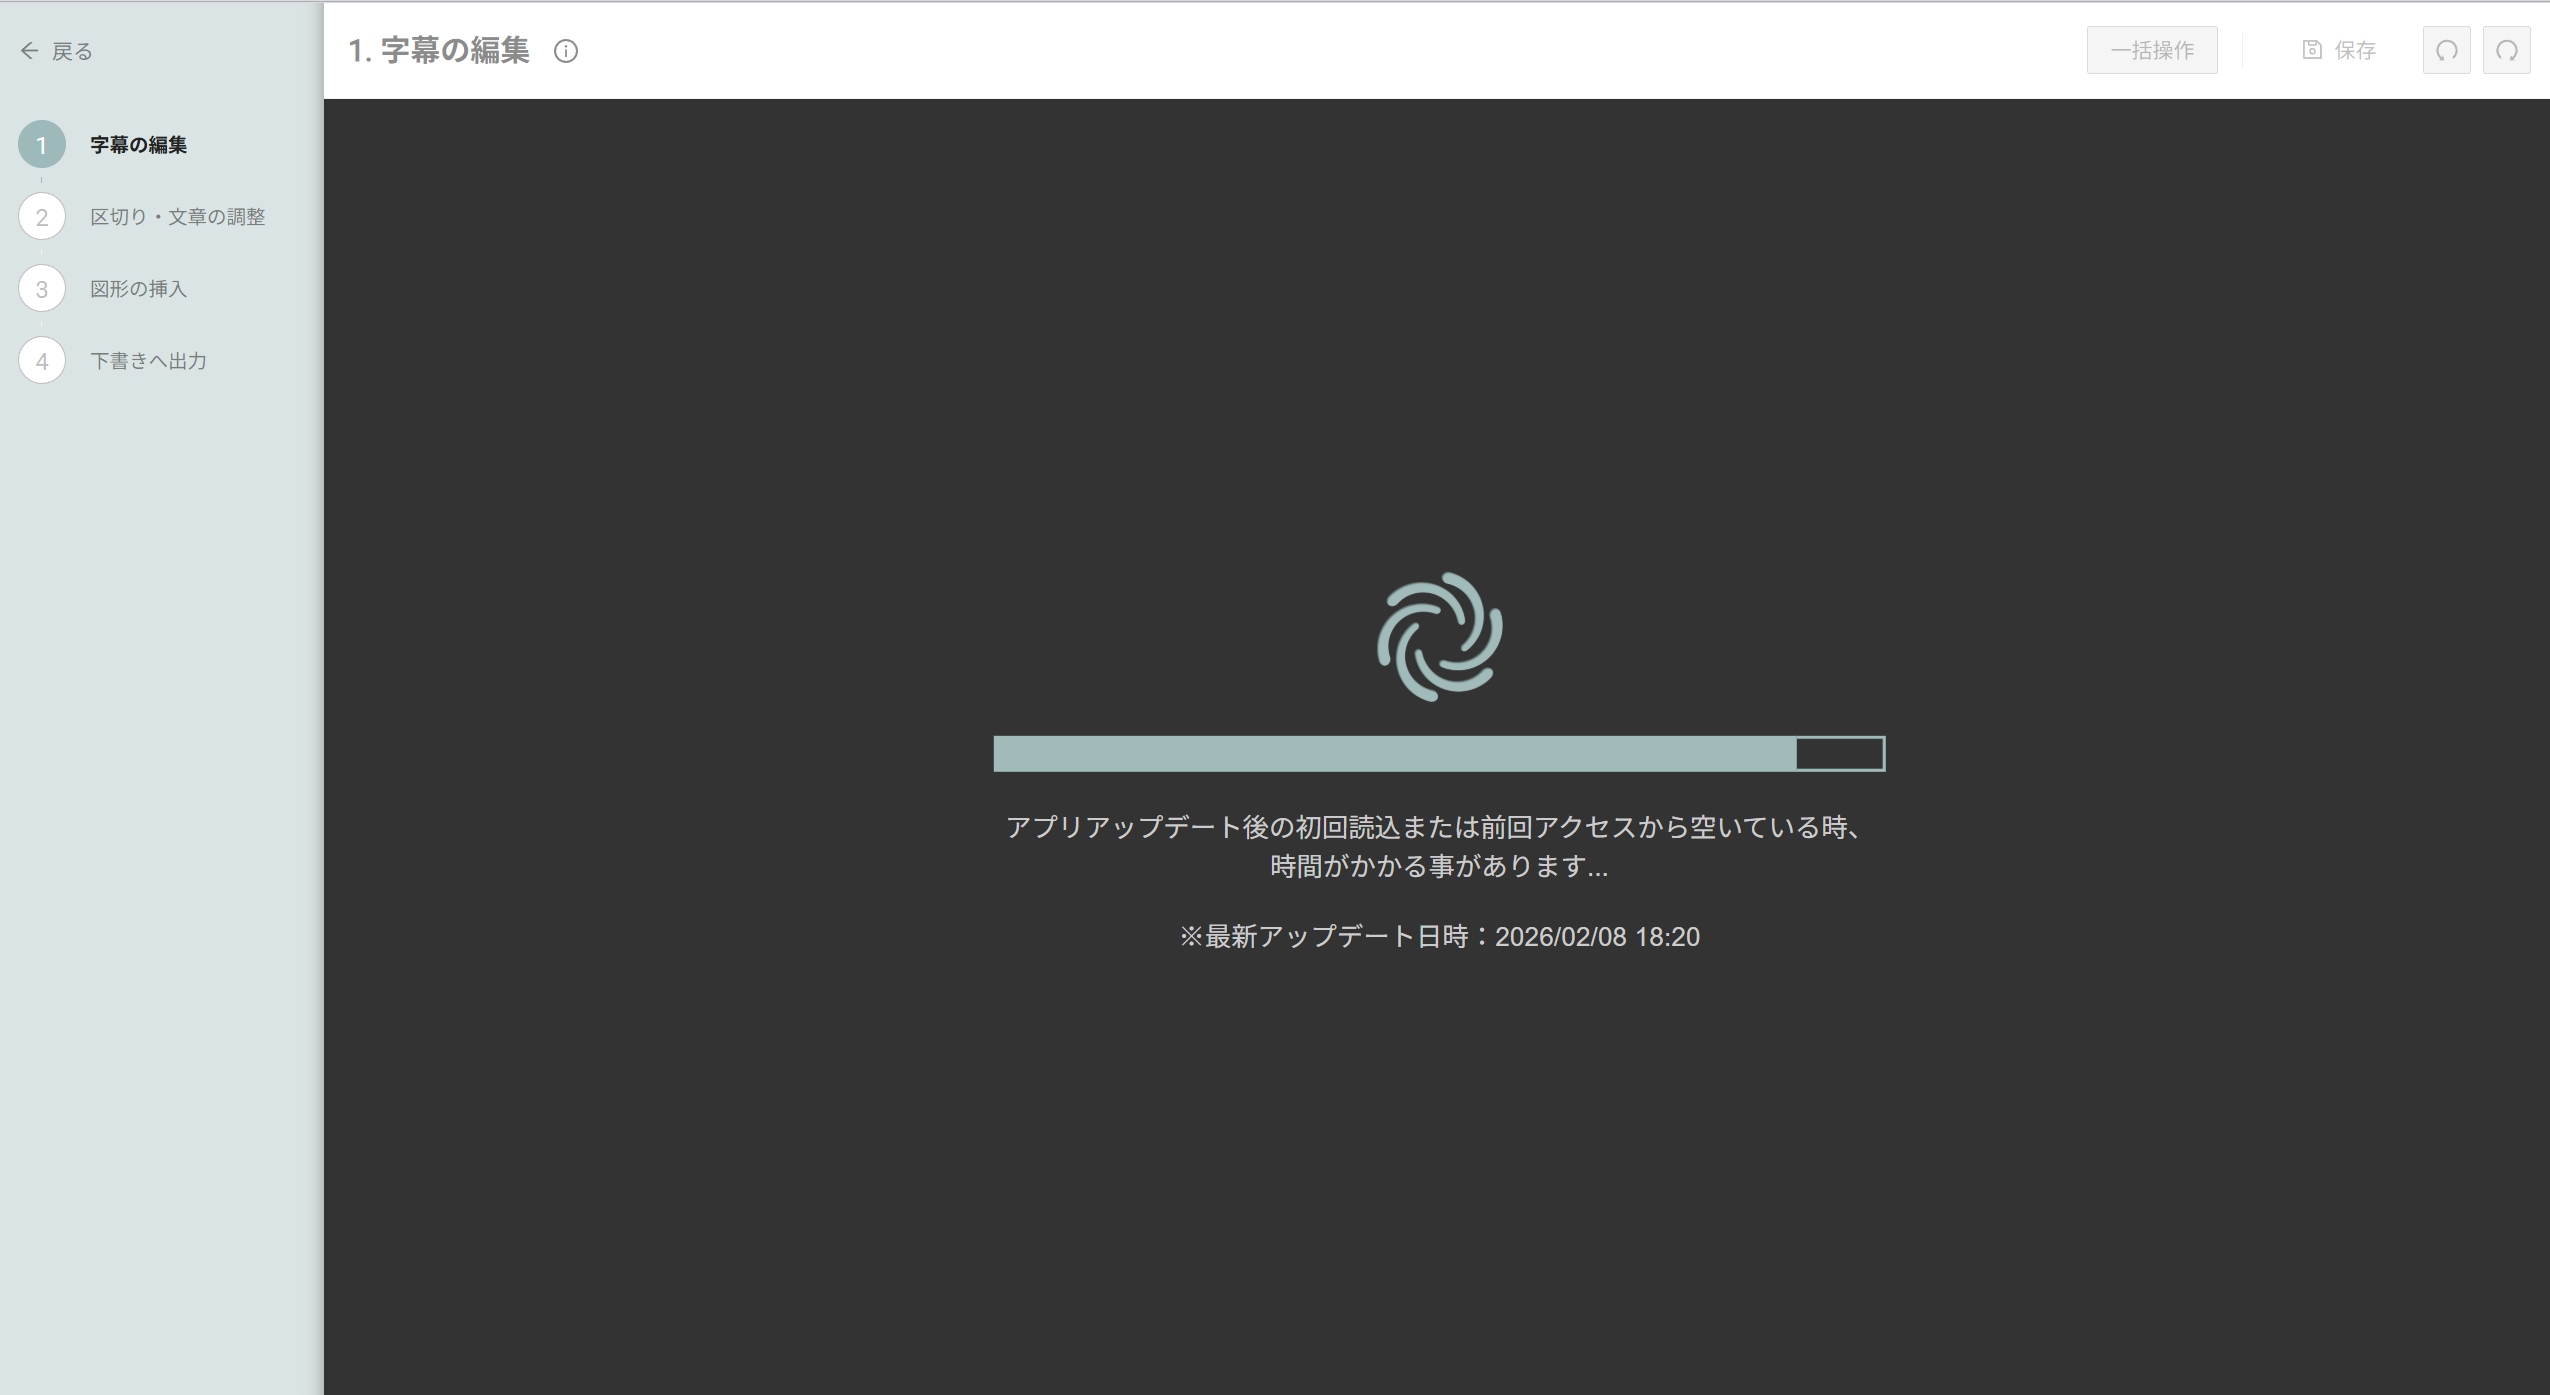Screen dimensions: 2550x1395
Task: Click the 保存 text label
Action: tap(2355, 50)
